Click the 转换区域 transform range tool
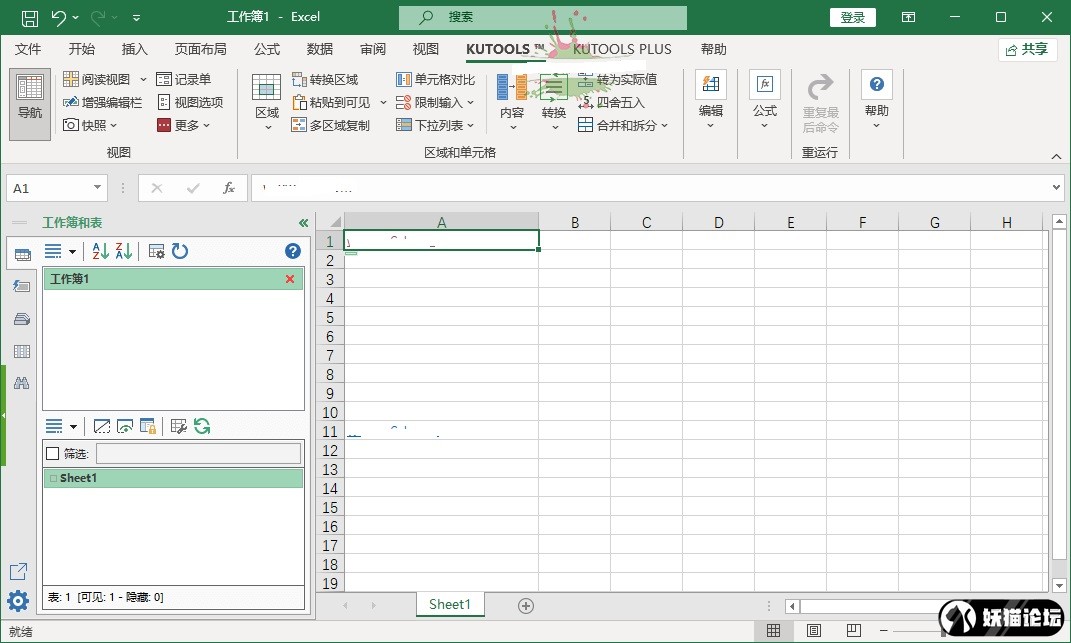The height and width of the screenshot is (643, 1071). (325, 80)
